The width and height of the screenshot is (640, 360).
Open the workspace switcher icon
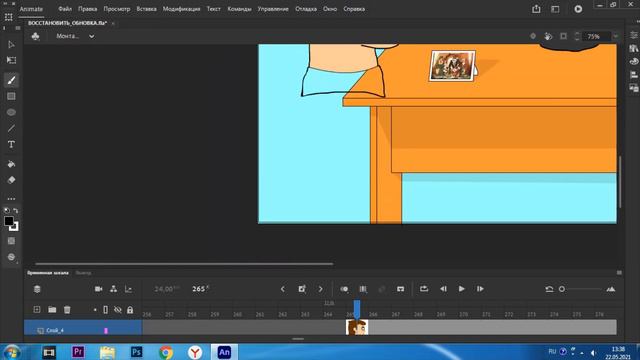tap(555, 9)
